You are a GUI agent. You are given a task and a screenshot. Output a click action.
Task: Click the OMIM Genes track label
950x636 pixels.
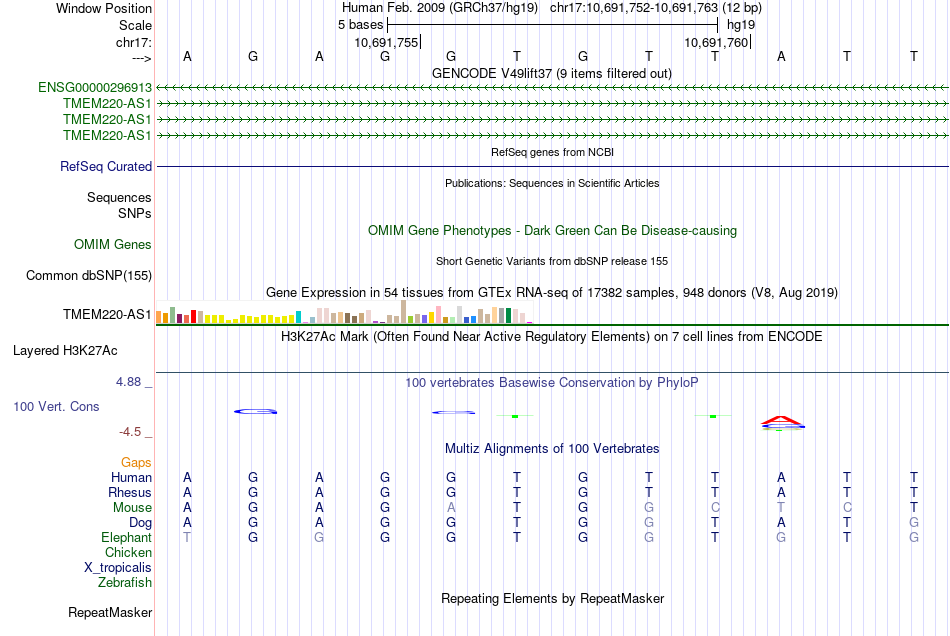point(113,244)
